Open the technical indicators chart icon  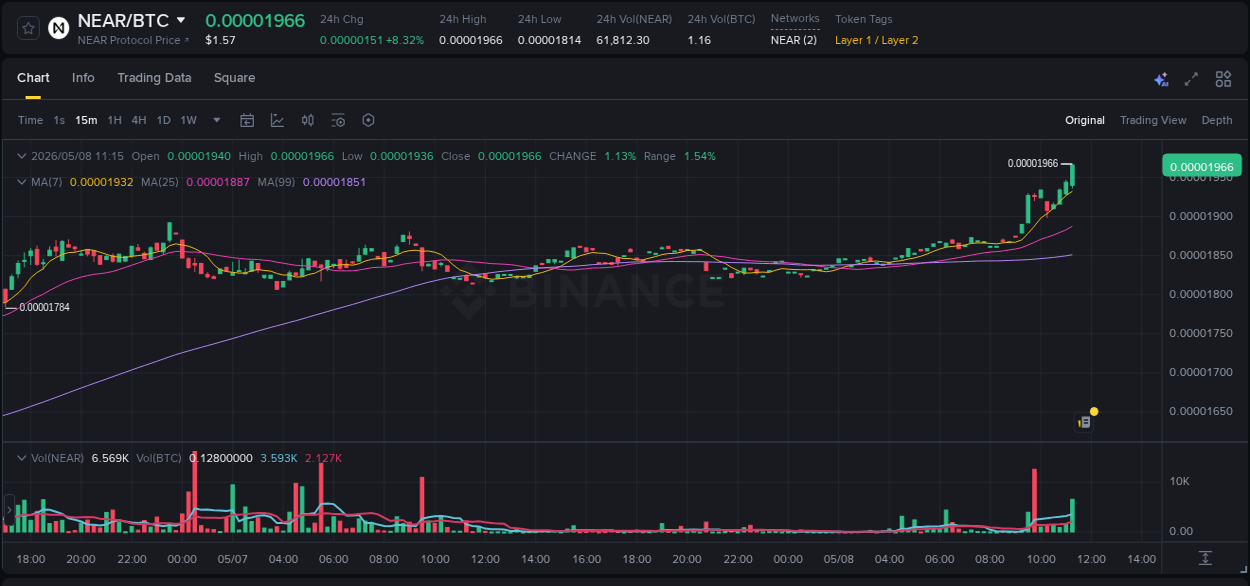[x=277, y=120]
